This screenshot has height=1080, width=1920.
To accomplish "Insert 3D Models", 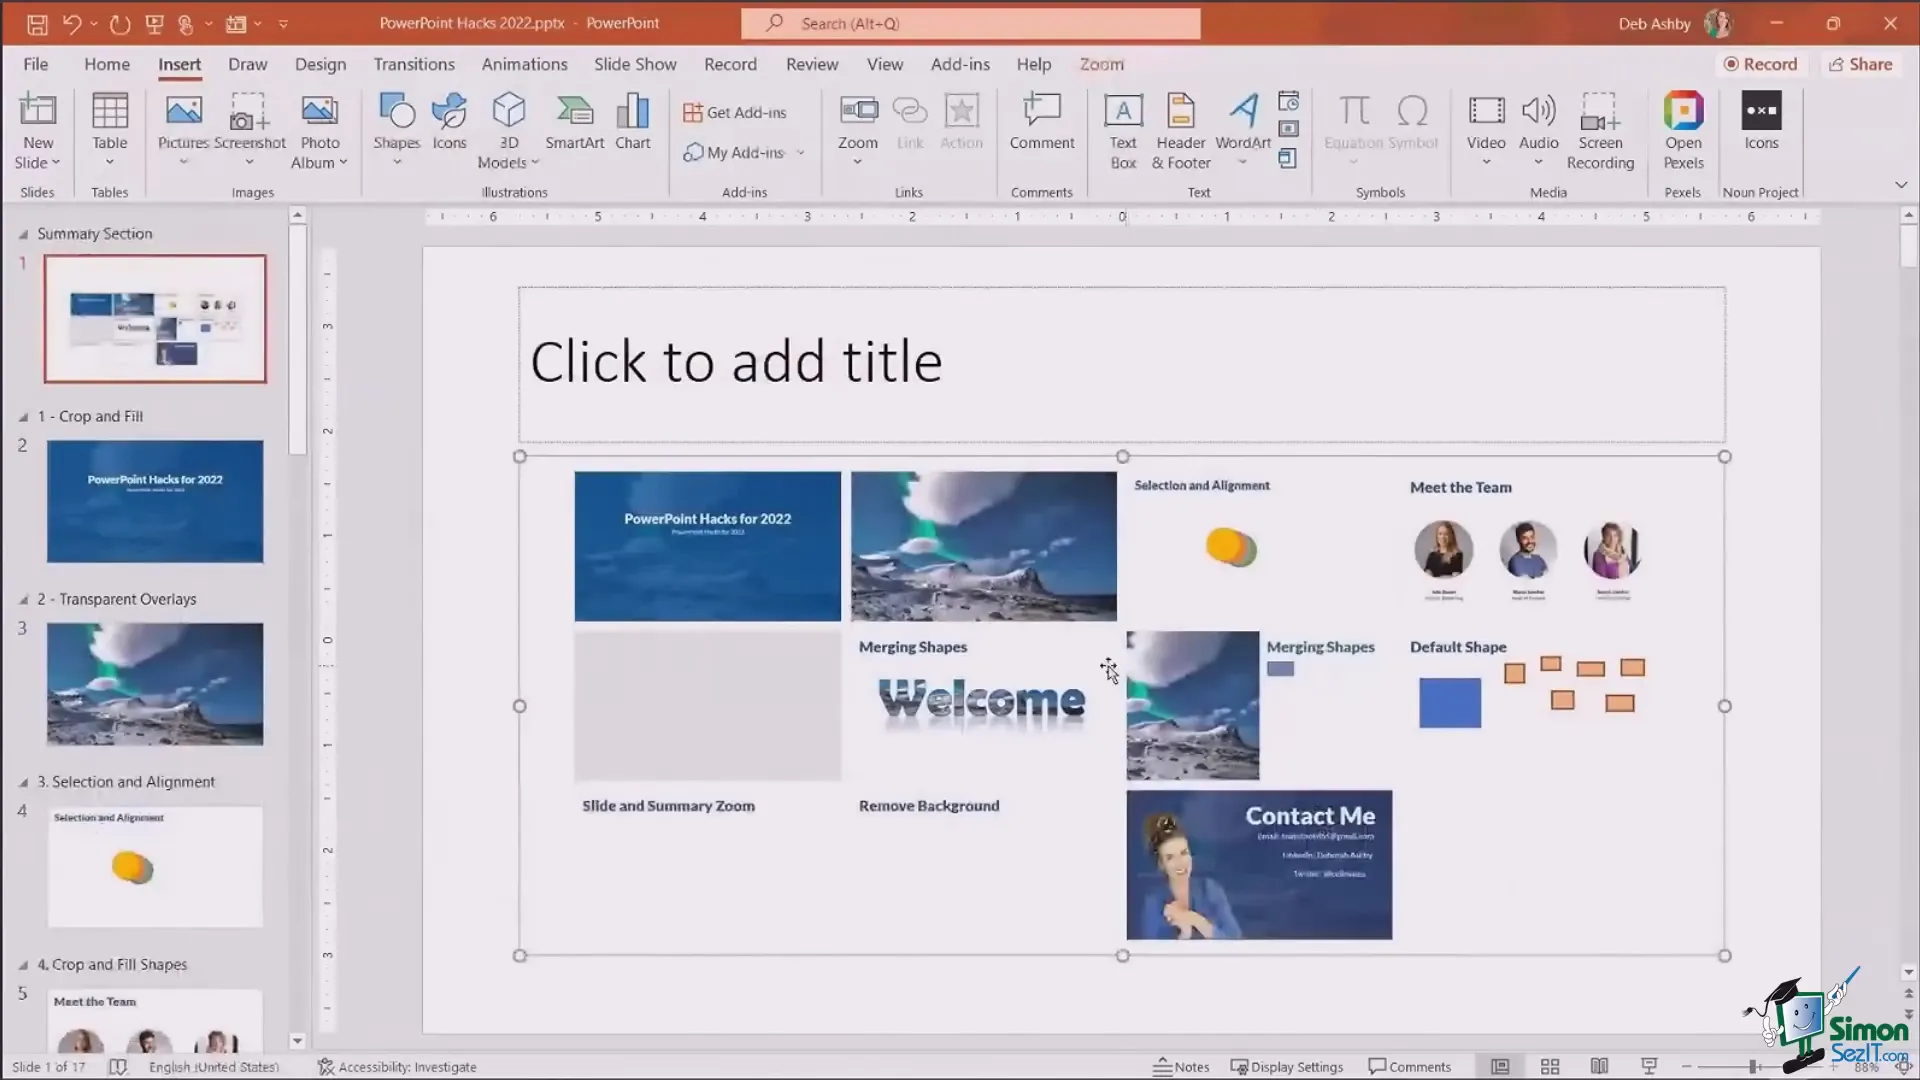I will click(x=509, y=132).
